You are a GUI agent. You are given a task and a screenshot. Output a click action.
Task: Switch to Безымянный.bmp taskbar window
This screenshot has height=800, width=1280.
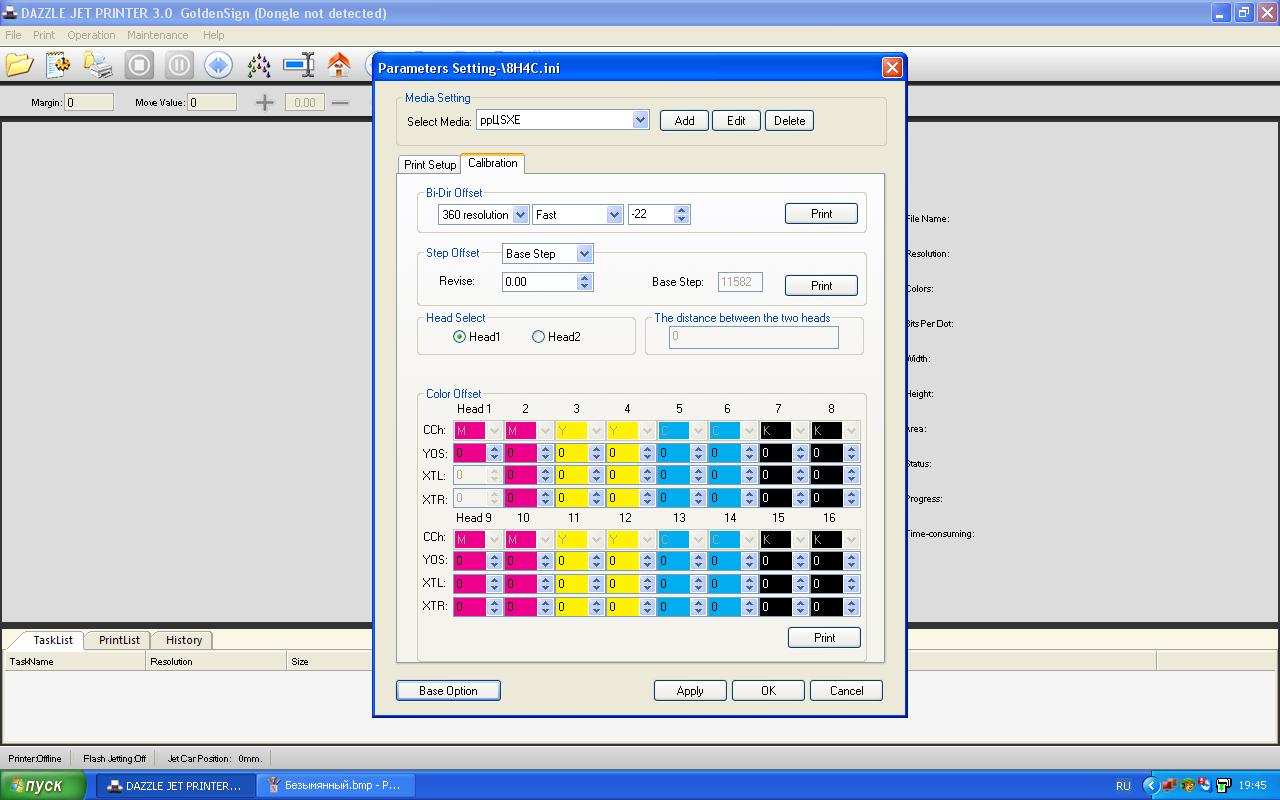point(336,786)
